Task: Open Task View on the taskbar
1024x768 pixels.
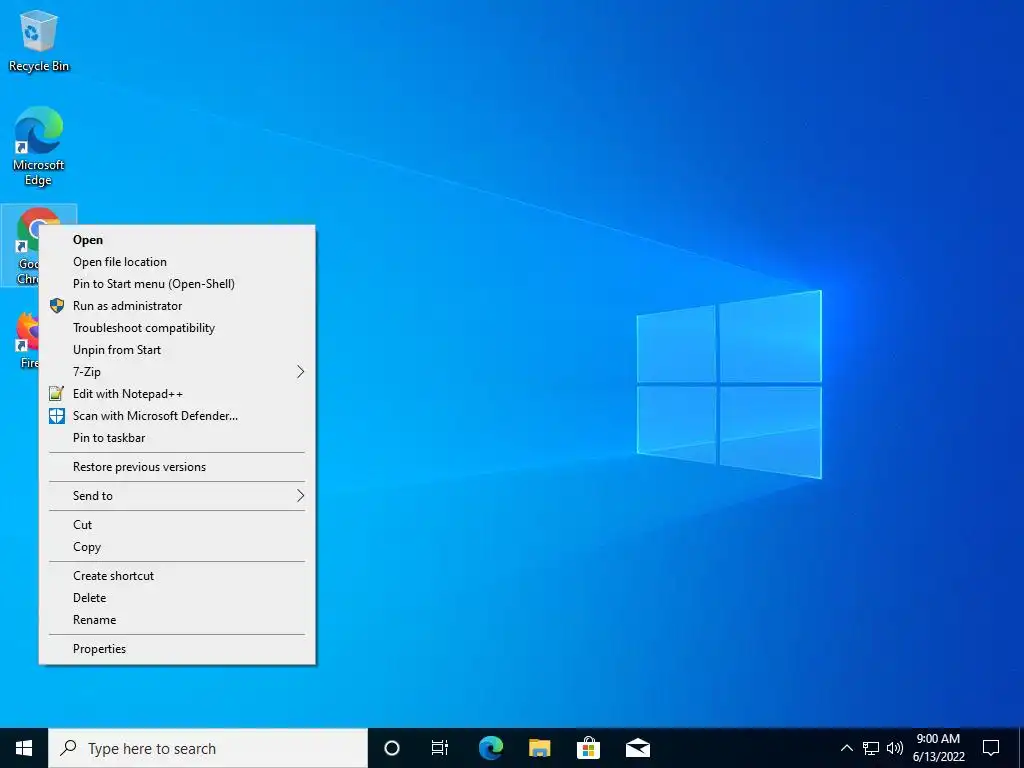Action: coord(440,748)
